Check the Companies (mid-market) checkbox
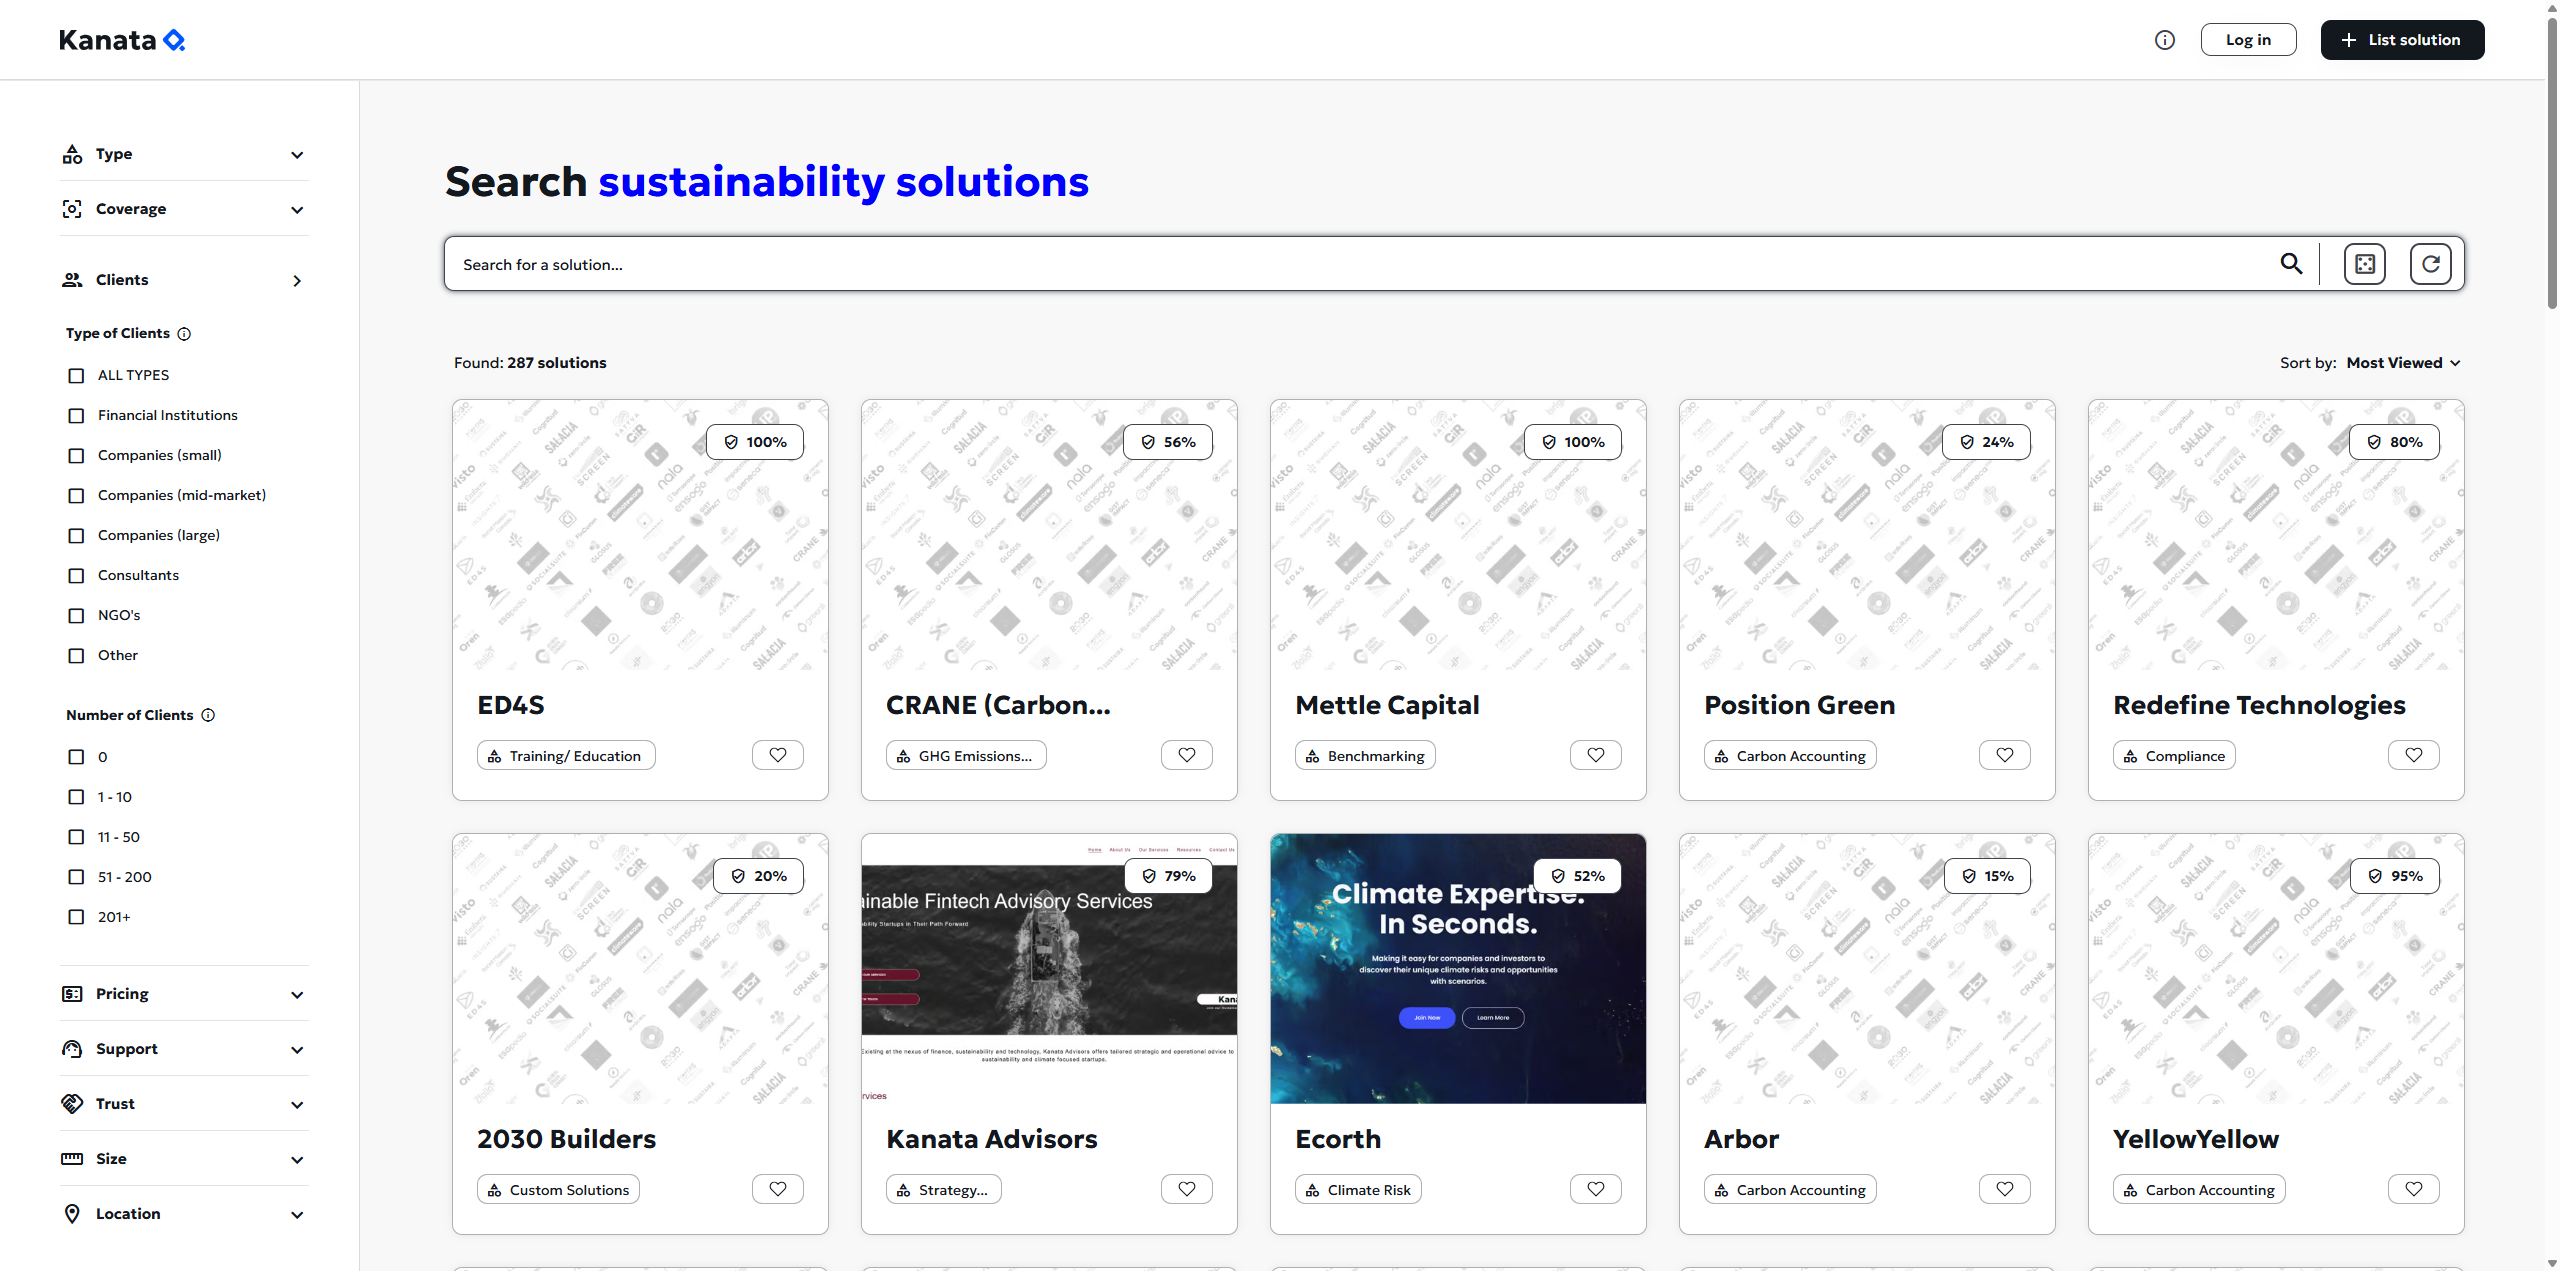 pyautogui.click(x=76, y=496)
